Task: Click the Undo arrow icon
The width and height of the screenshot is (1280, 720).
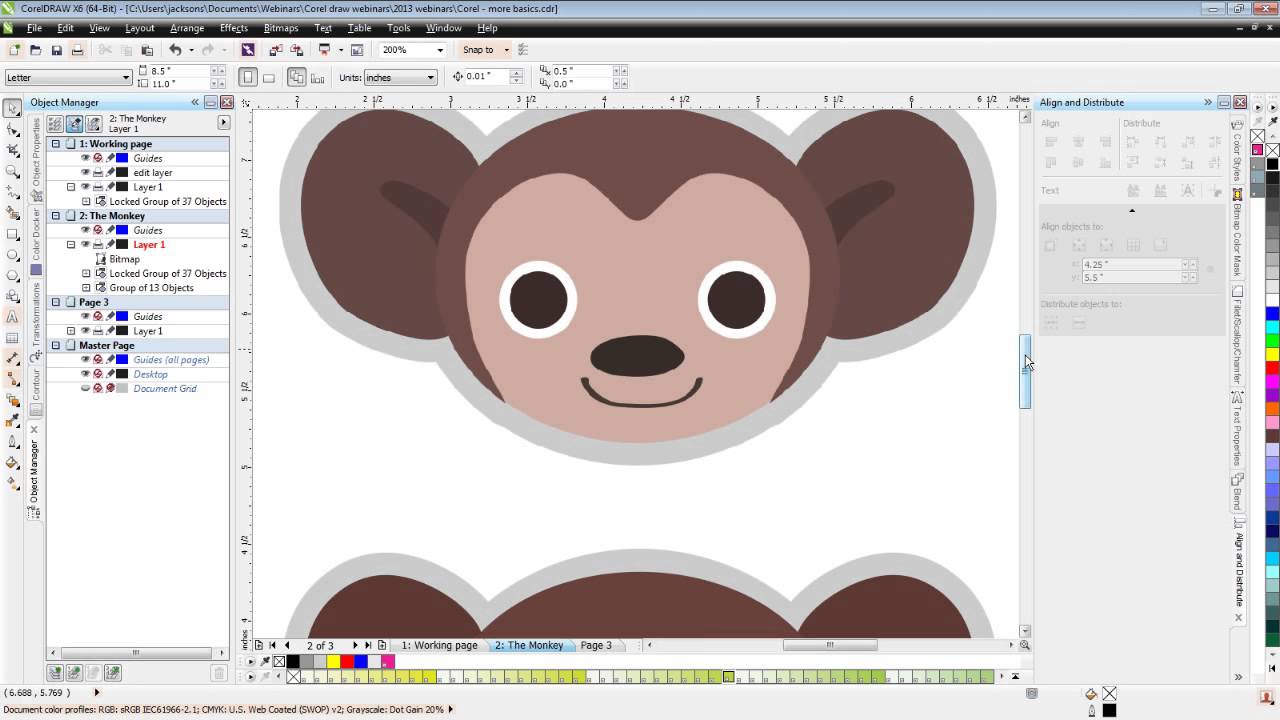Action: coord(175,50)
